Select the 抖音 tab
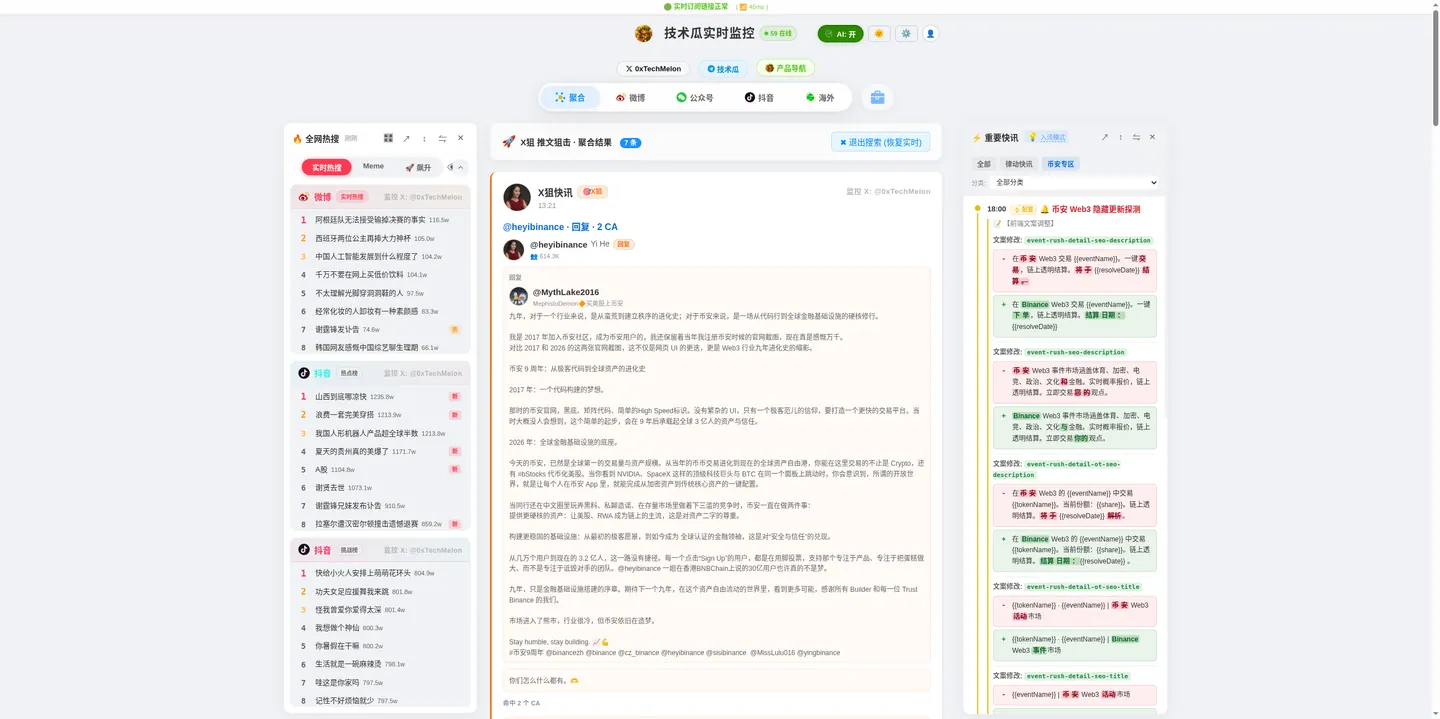Screen dimensions: 1440x719 coord(759,98)
